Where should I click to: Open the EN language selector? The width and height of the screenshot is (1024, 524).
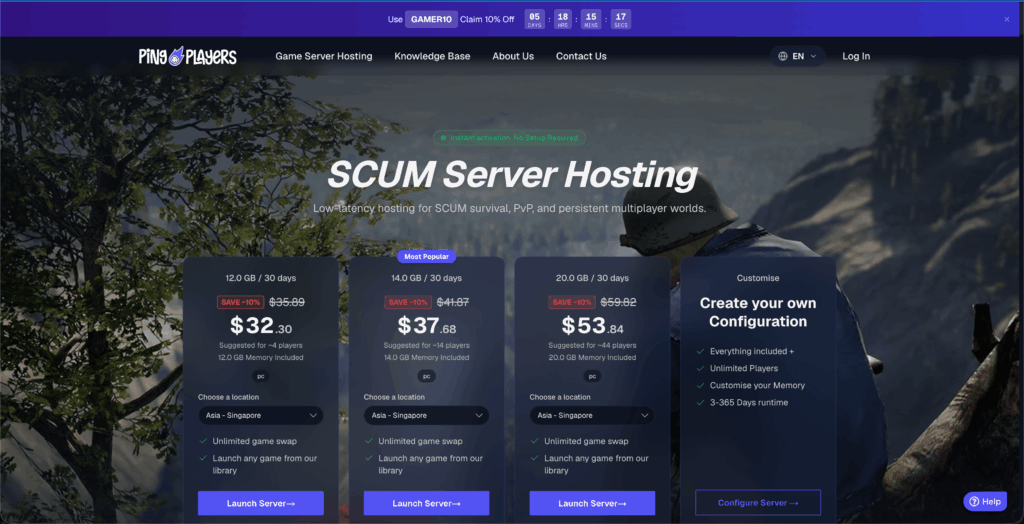[797, 56]
